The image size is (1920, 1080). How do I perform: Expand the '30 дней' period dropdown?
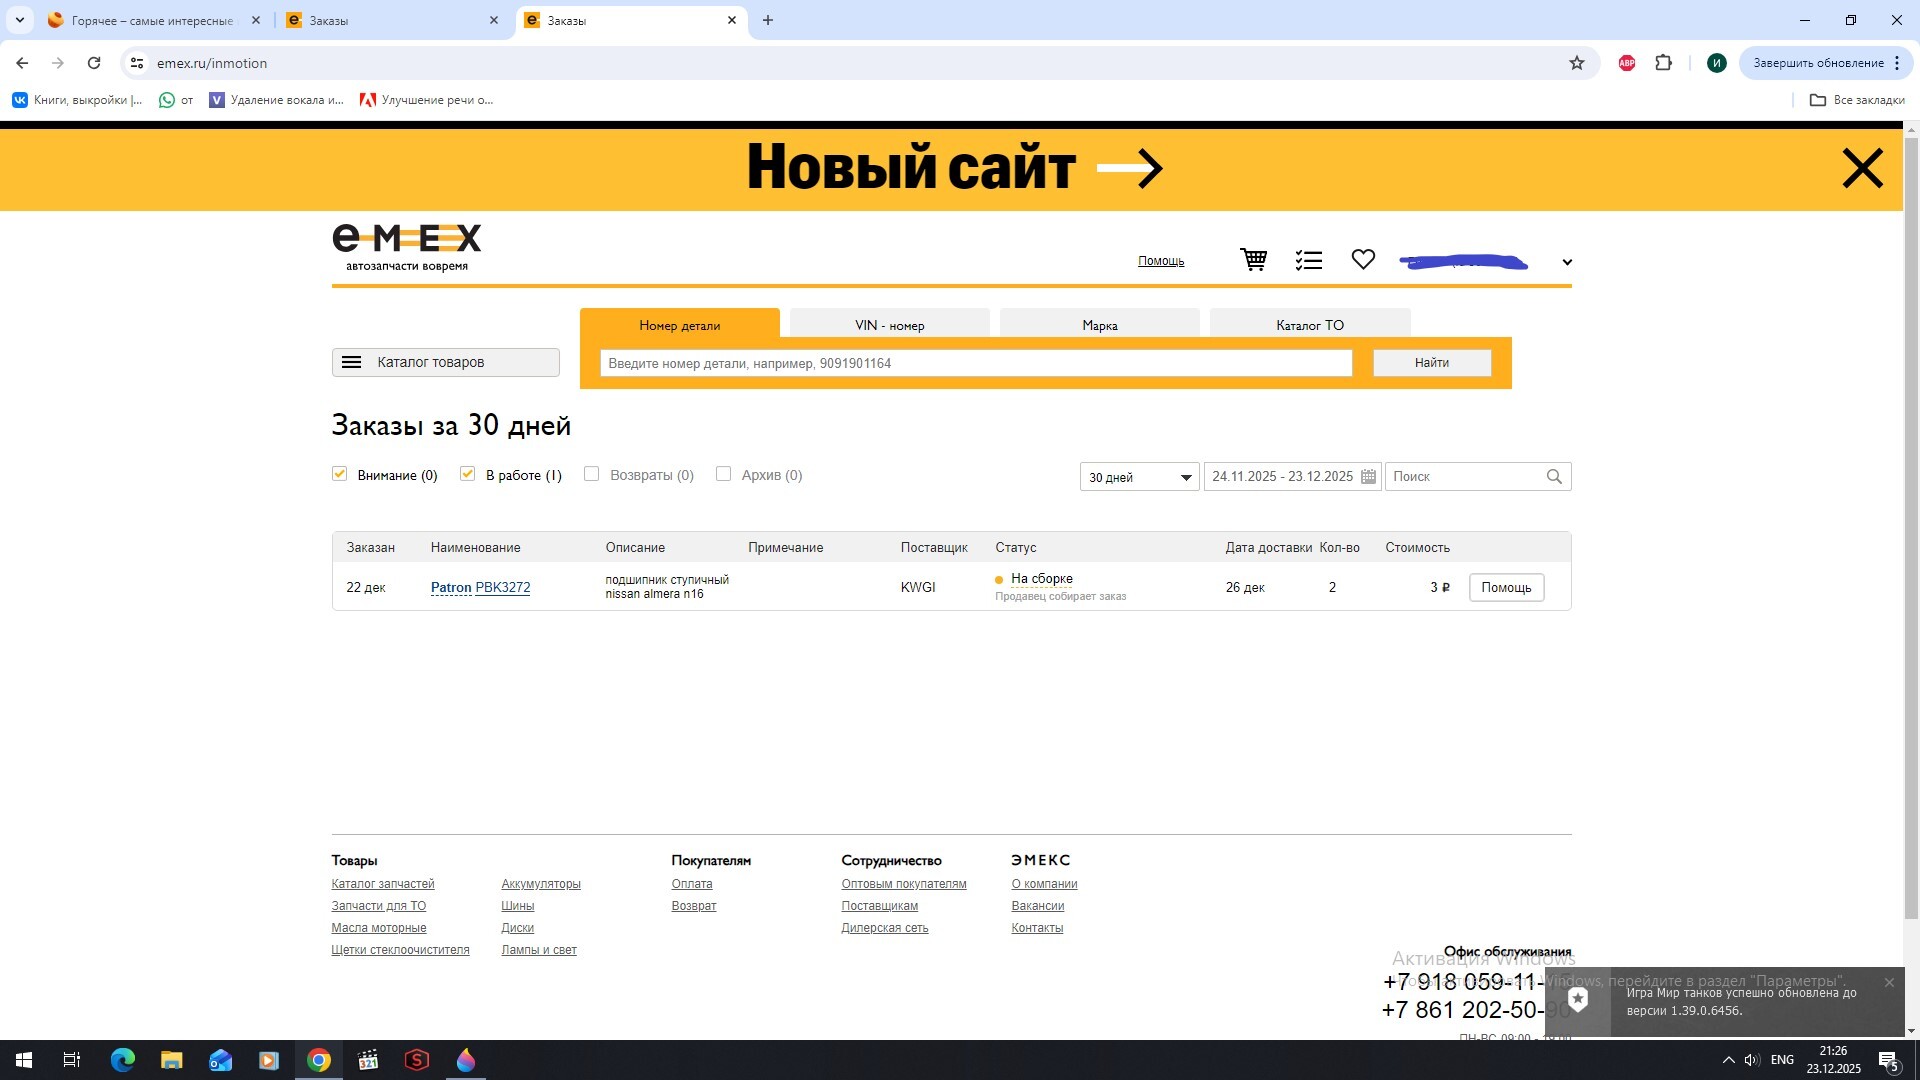click(x=1139, y=477)
